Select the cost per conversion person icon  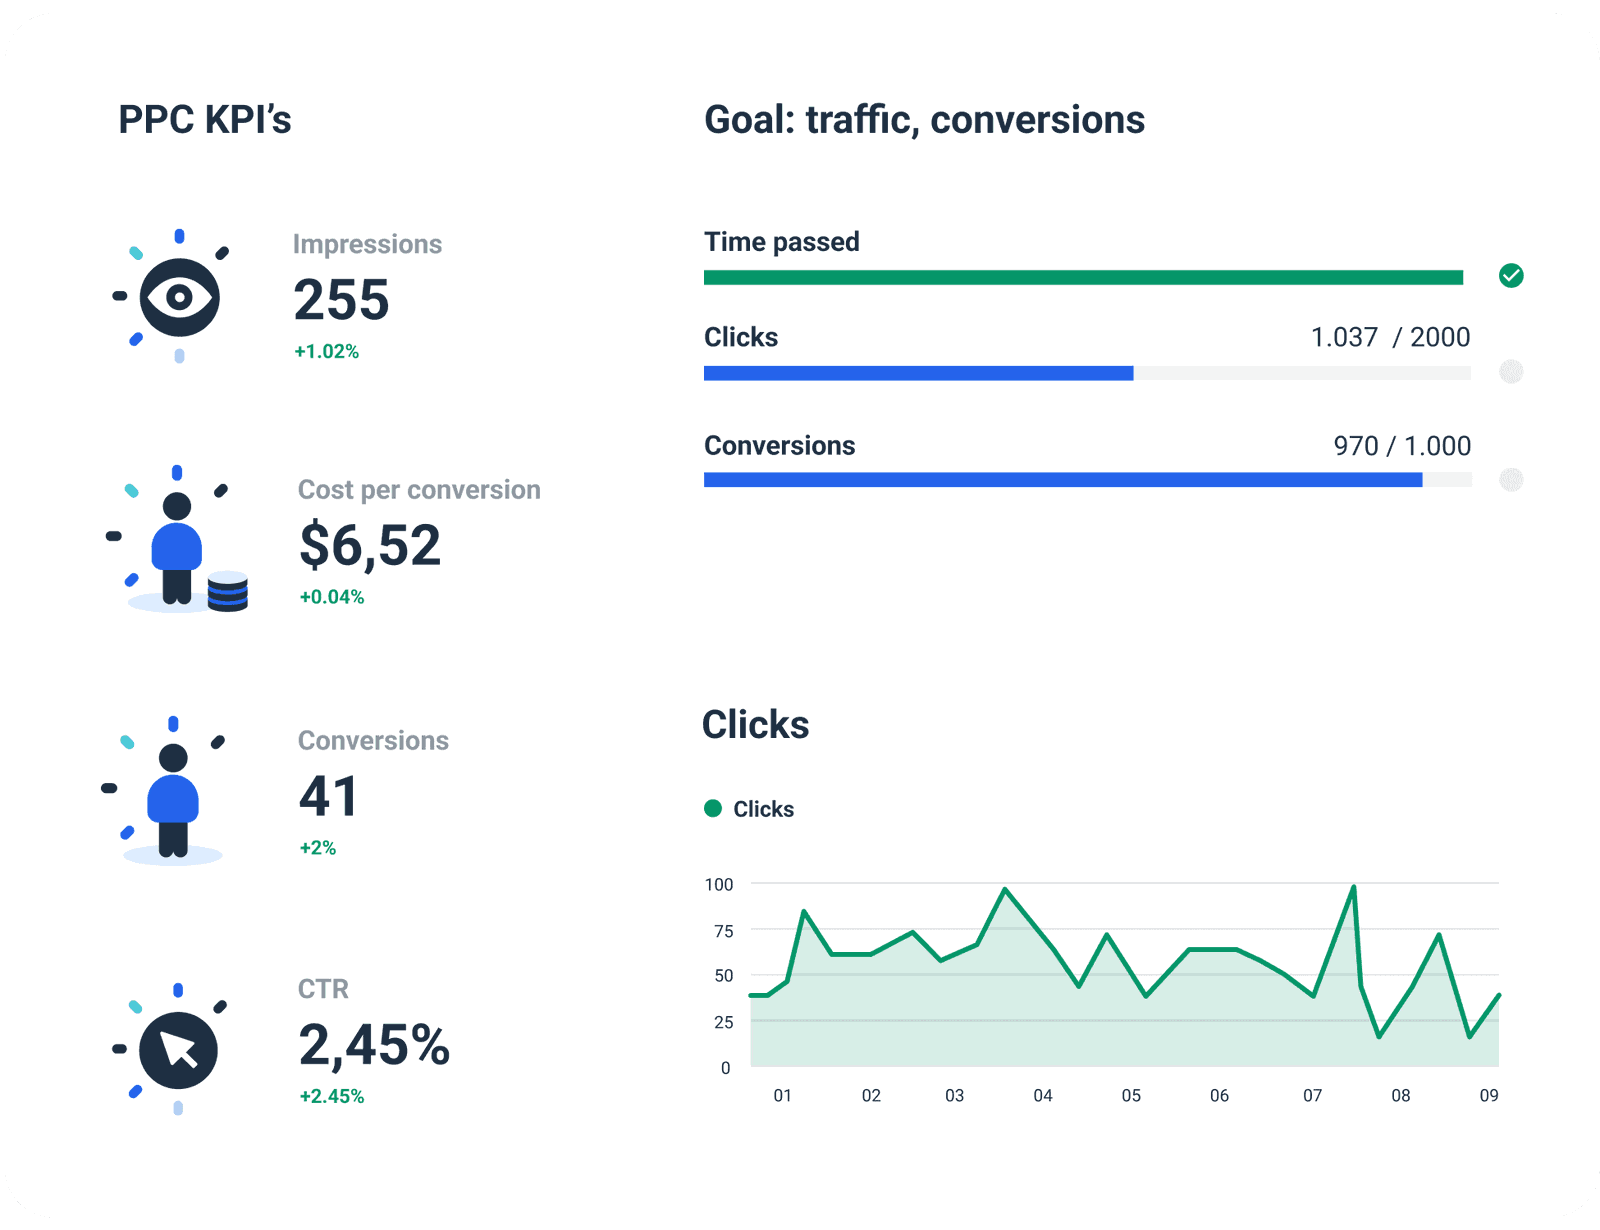(178, 545)
